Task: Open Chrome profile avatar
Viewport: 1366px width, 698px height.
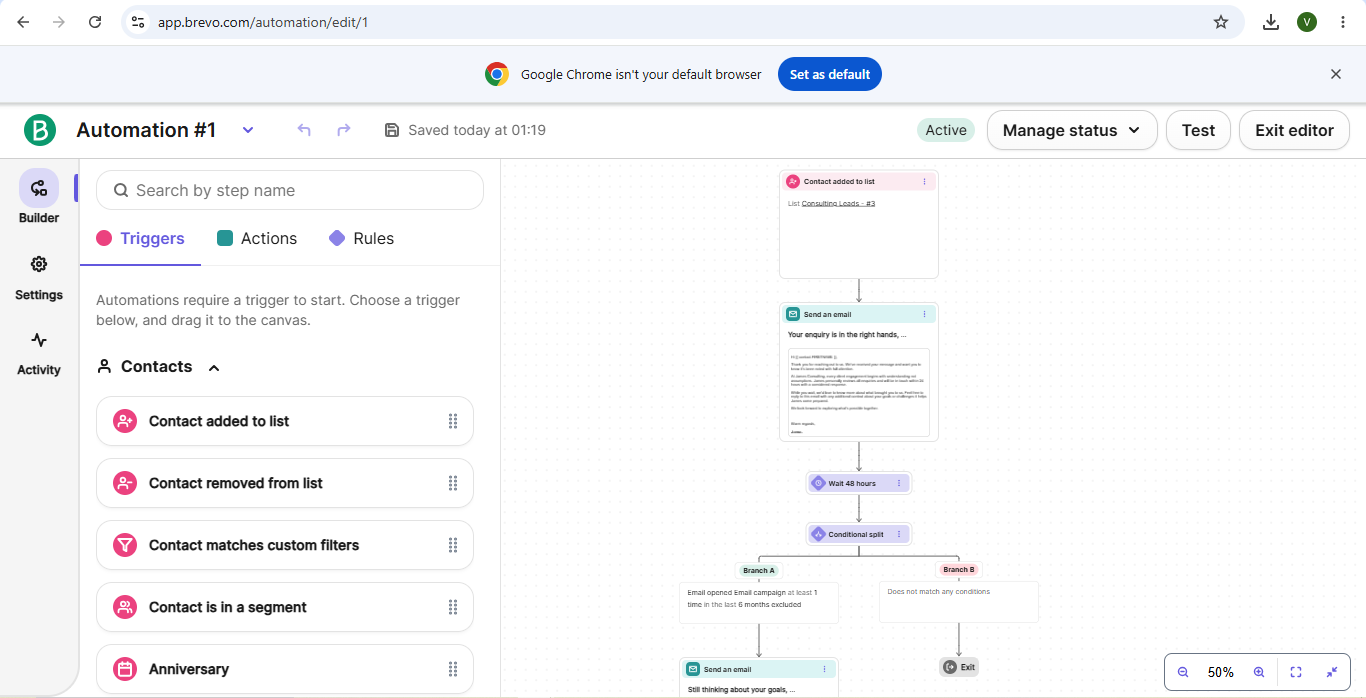Action: pos(1307,22)
